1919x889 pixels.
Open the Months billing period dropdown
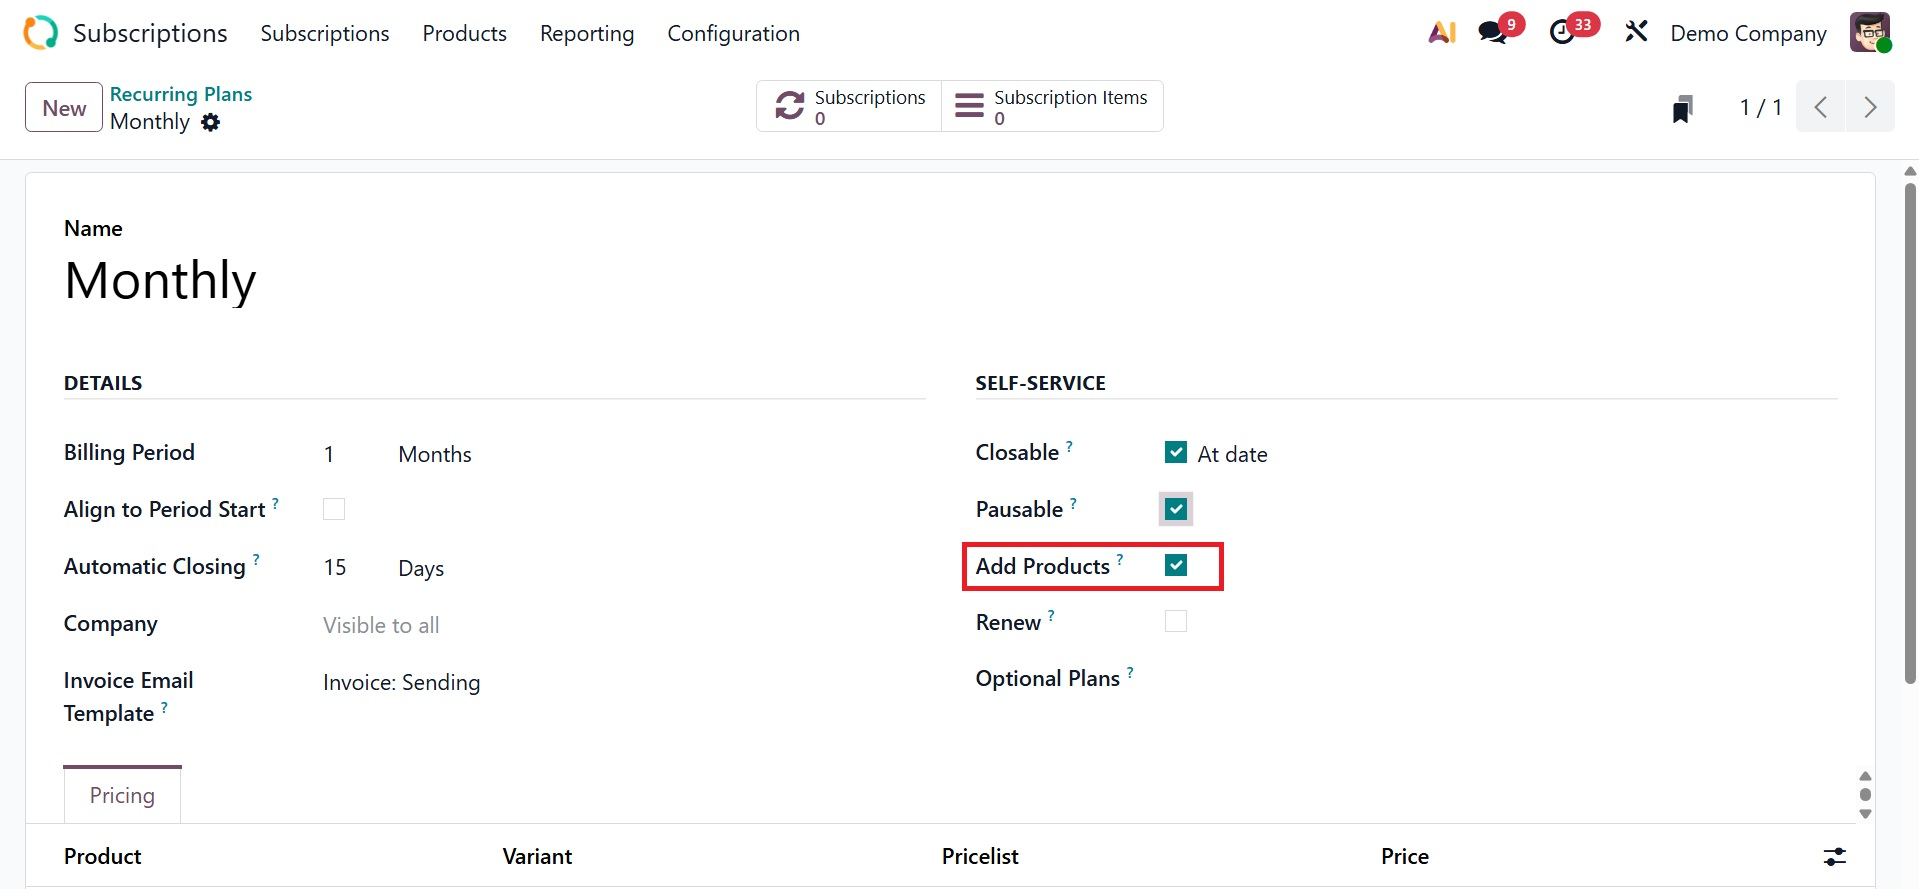click(x=435, y=455)
